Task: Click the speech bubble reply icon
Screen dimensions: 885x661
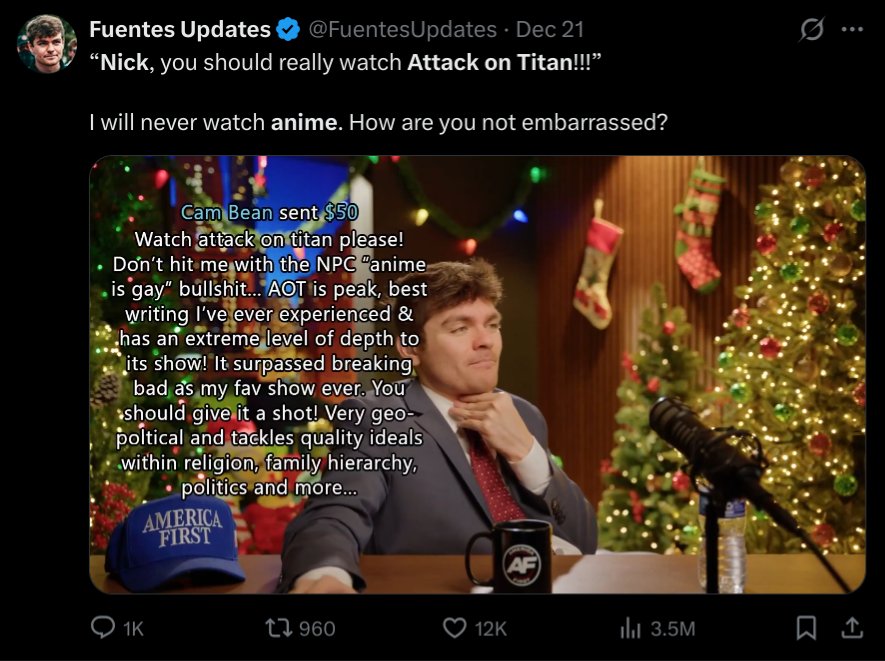Action: [x=103, y=628]
